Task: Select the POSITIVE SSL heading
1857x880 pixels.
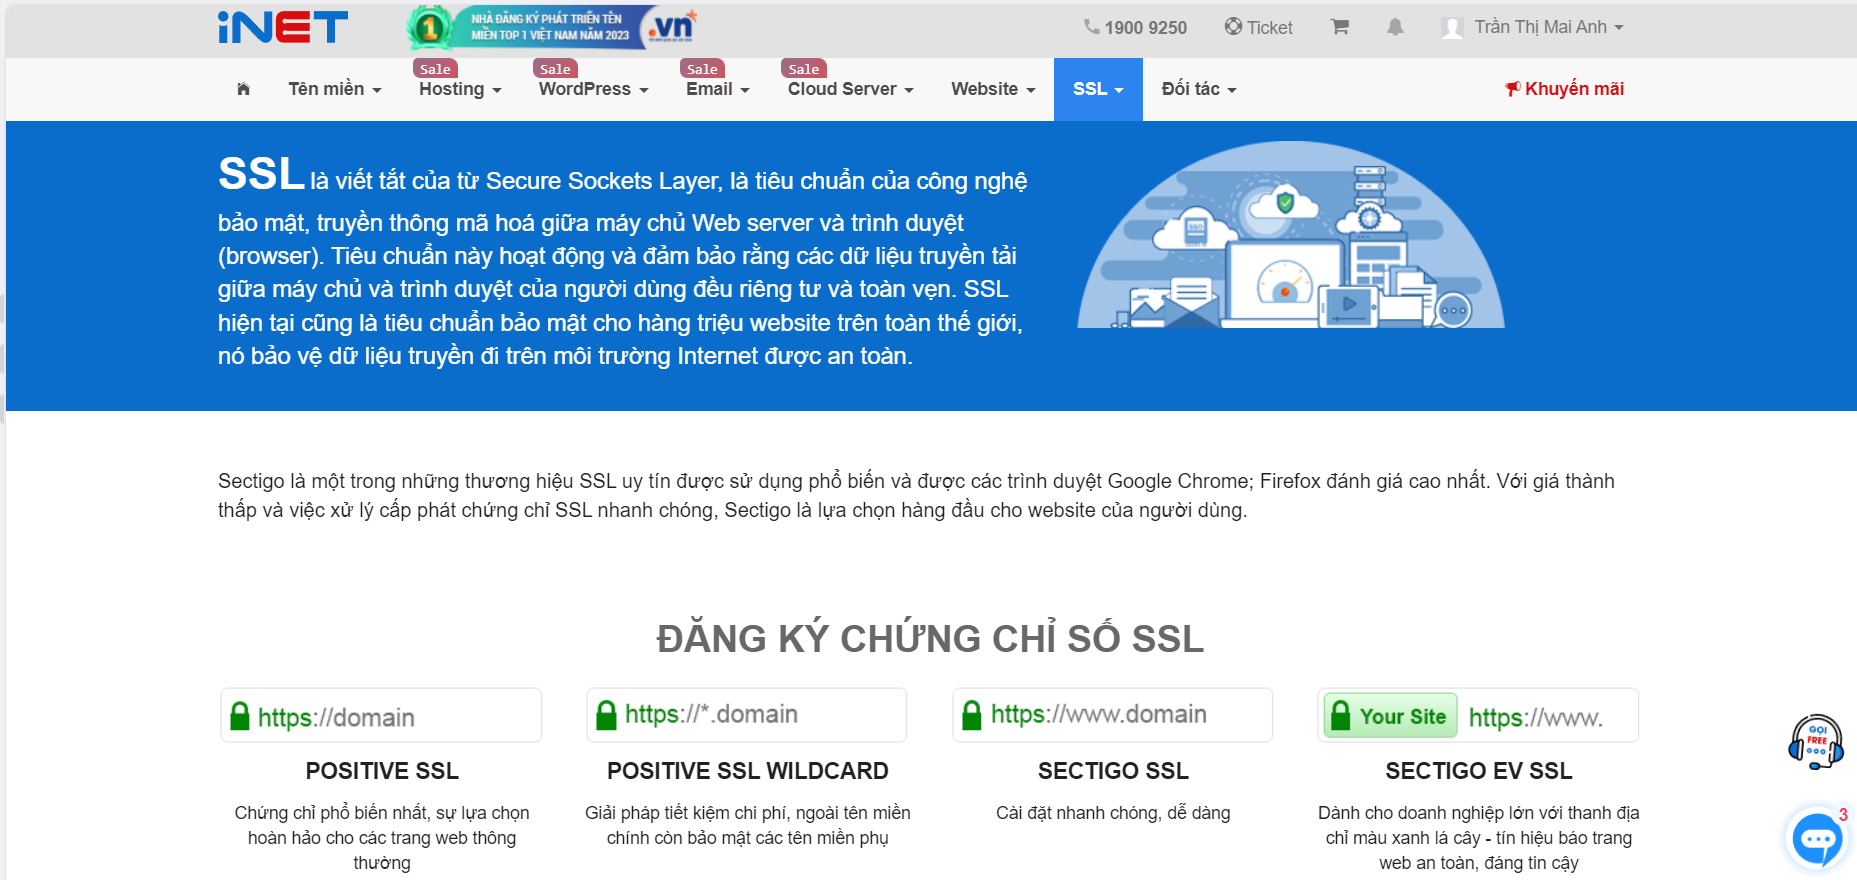Action: pos(382,771)
